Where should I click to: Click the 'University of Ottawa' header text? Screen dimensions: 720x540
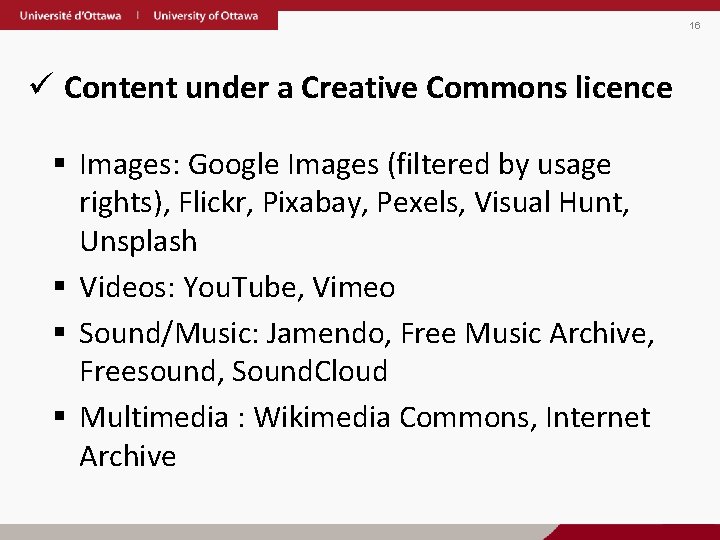click(x=206, y=16)
